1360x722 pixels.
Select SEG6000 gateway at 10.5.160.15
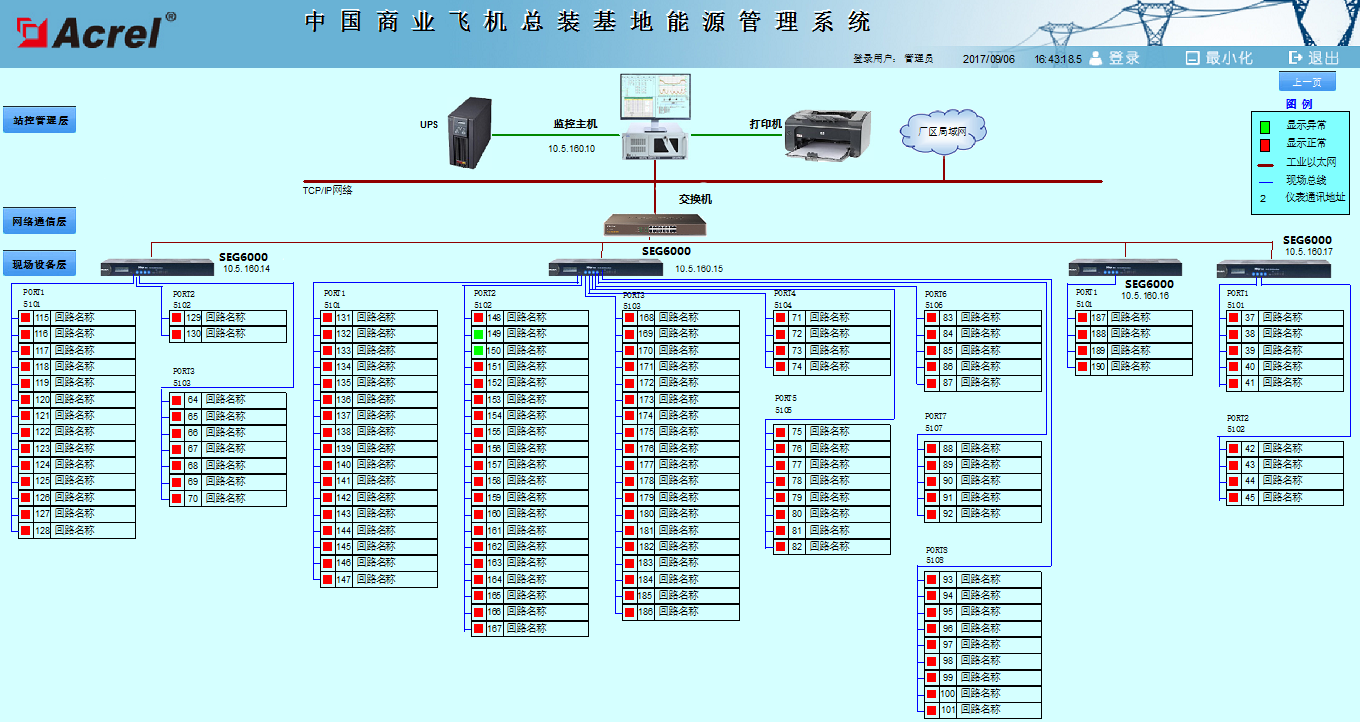click(605, 268)
